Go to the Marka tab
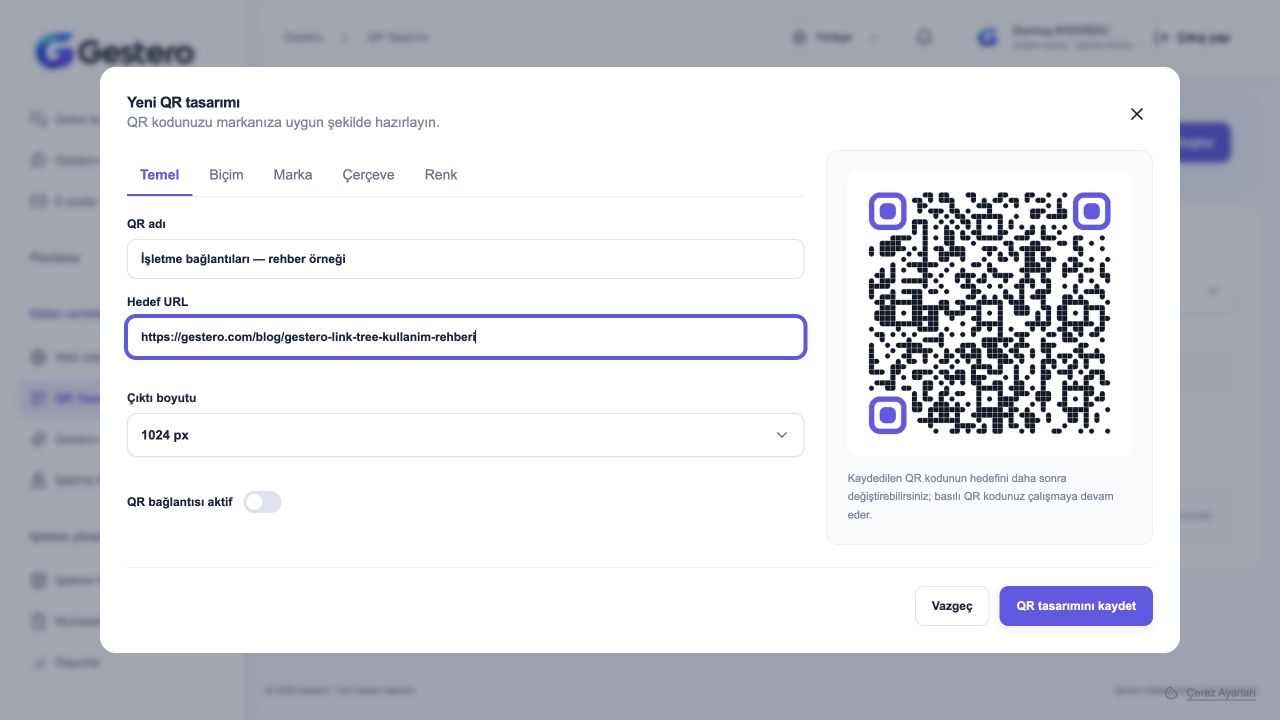Viewport: 1280px width, 720px height. pos(293,175)
